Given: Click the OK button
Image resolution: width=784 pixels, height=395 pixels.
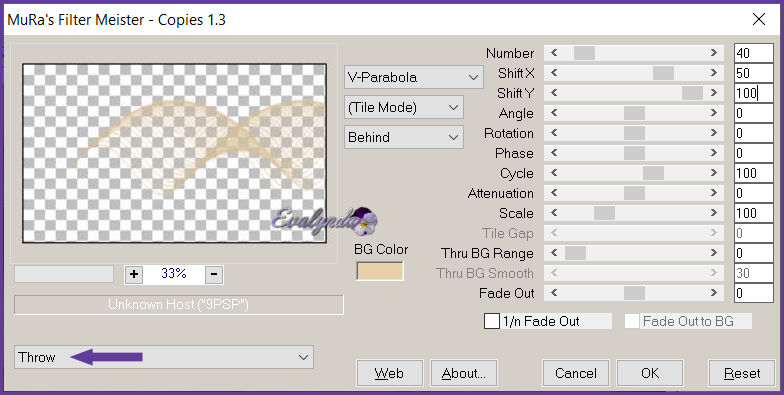Looking at the screenshot, I should pyautogui.click(x=650, y=373).
